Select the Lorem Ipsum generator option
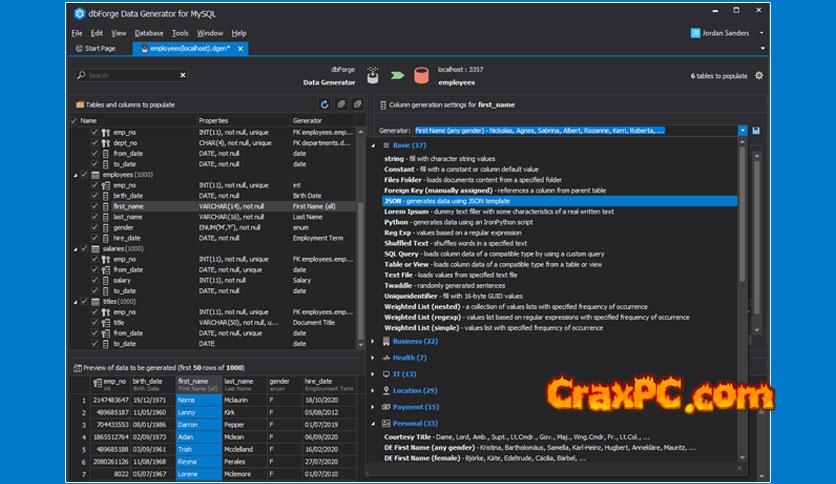The width and height of the screenshot is (836, 484). click(x=406, y=211)
